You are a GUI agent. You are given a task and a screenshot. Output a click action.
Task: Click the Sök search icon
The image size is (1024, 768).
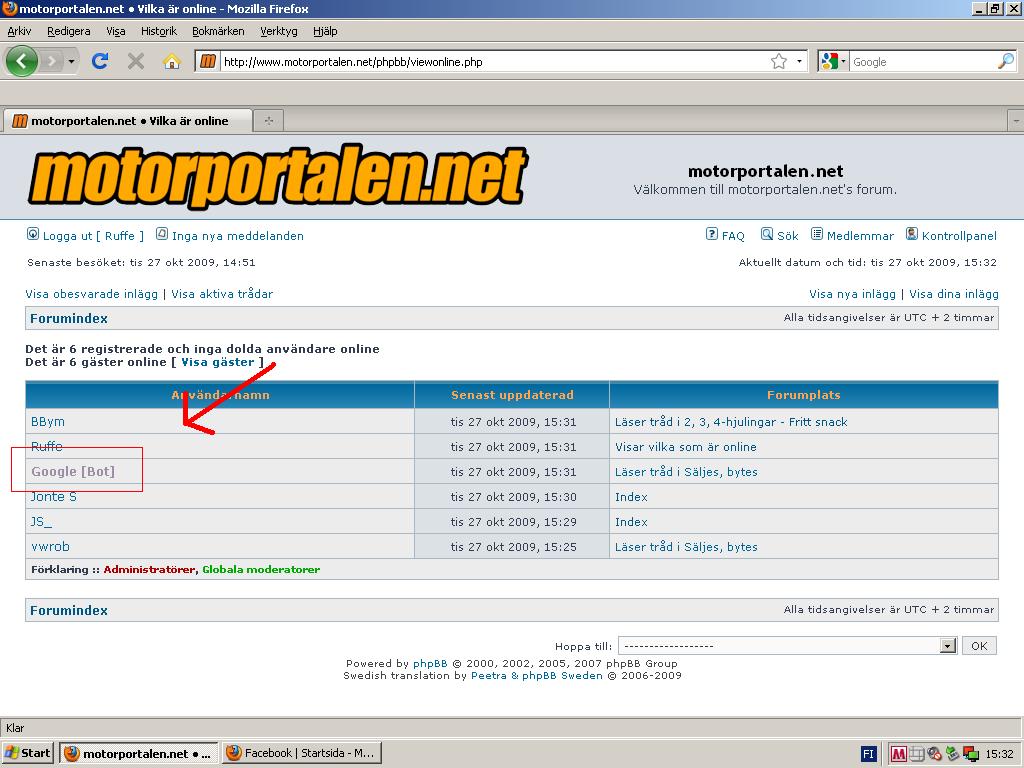point(767,234)
